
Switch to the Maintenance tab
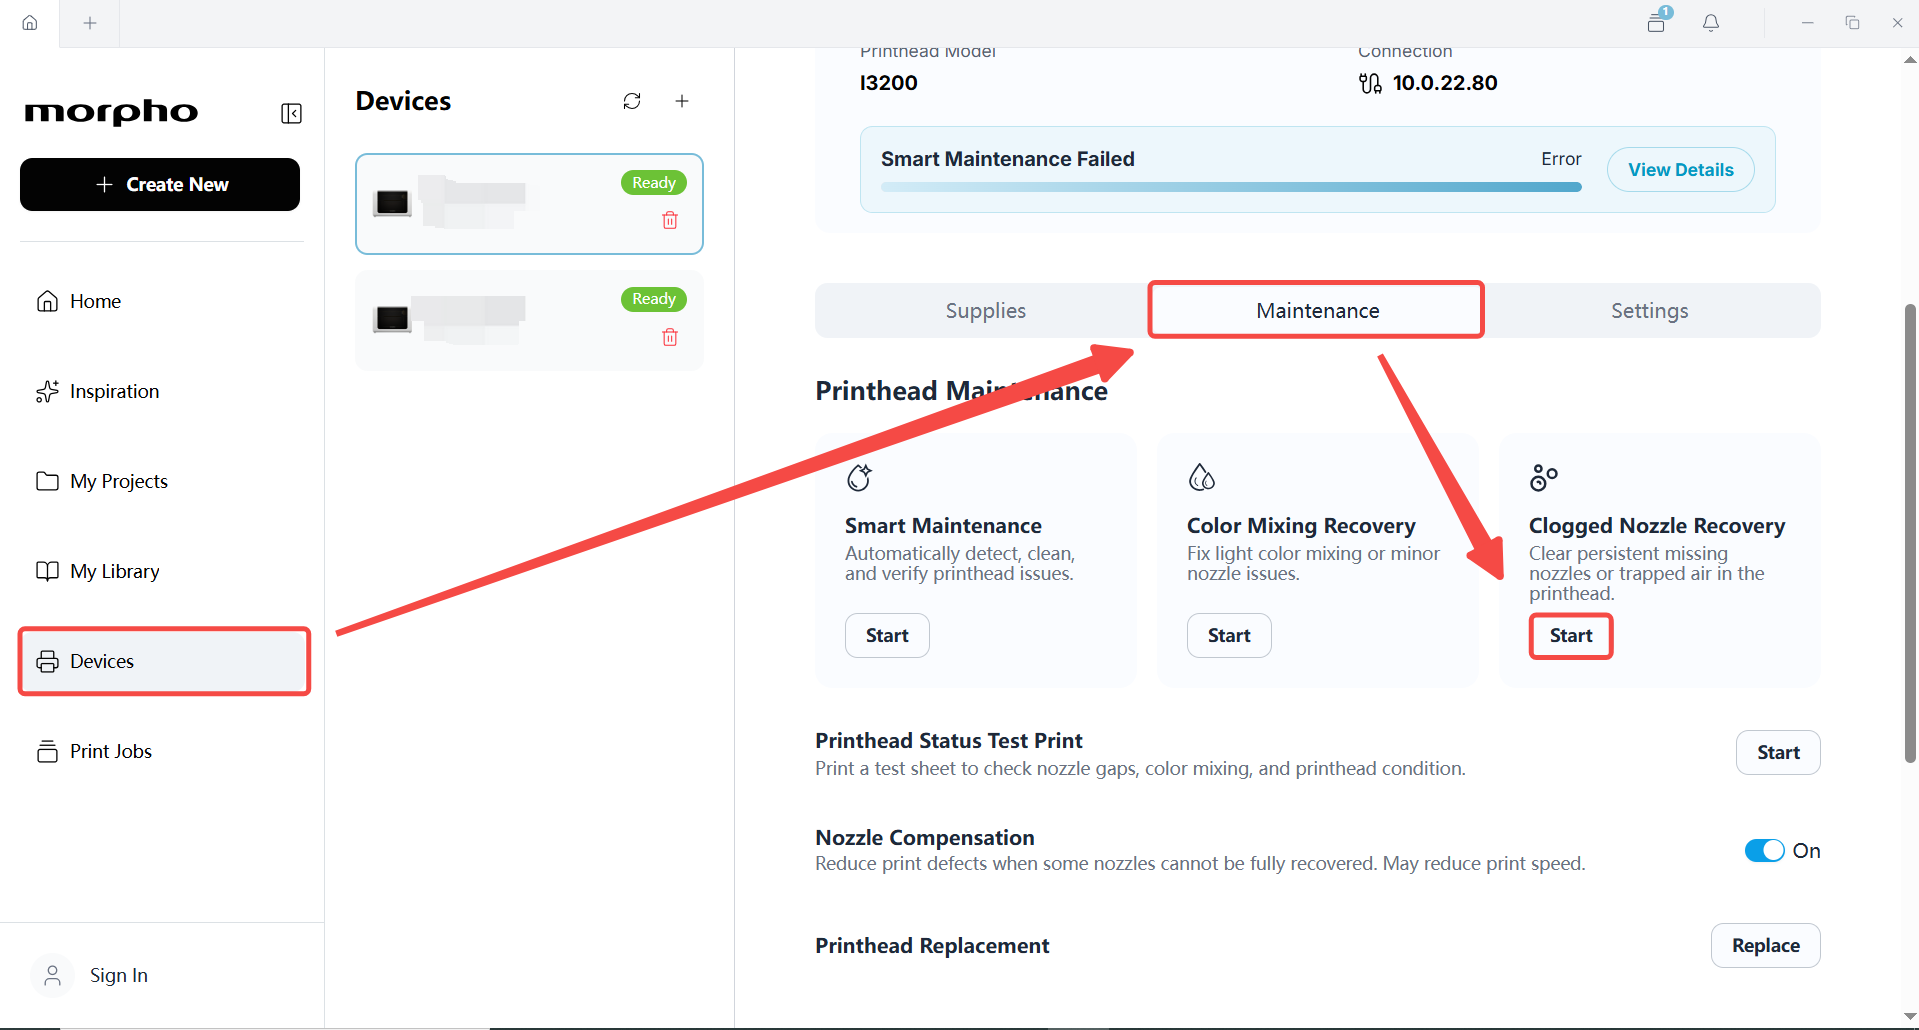(1317, 311)
